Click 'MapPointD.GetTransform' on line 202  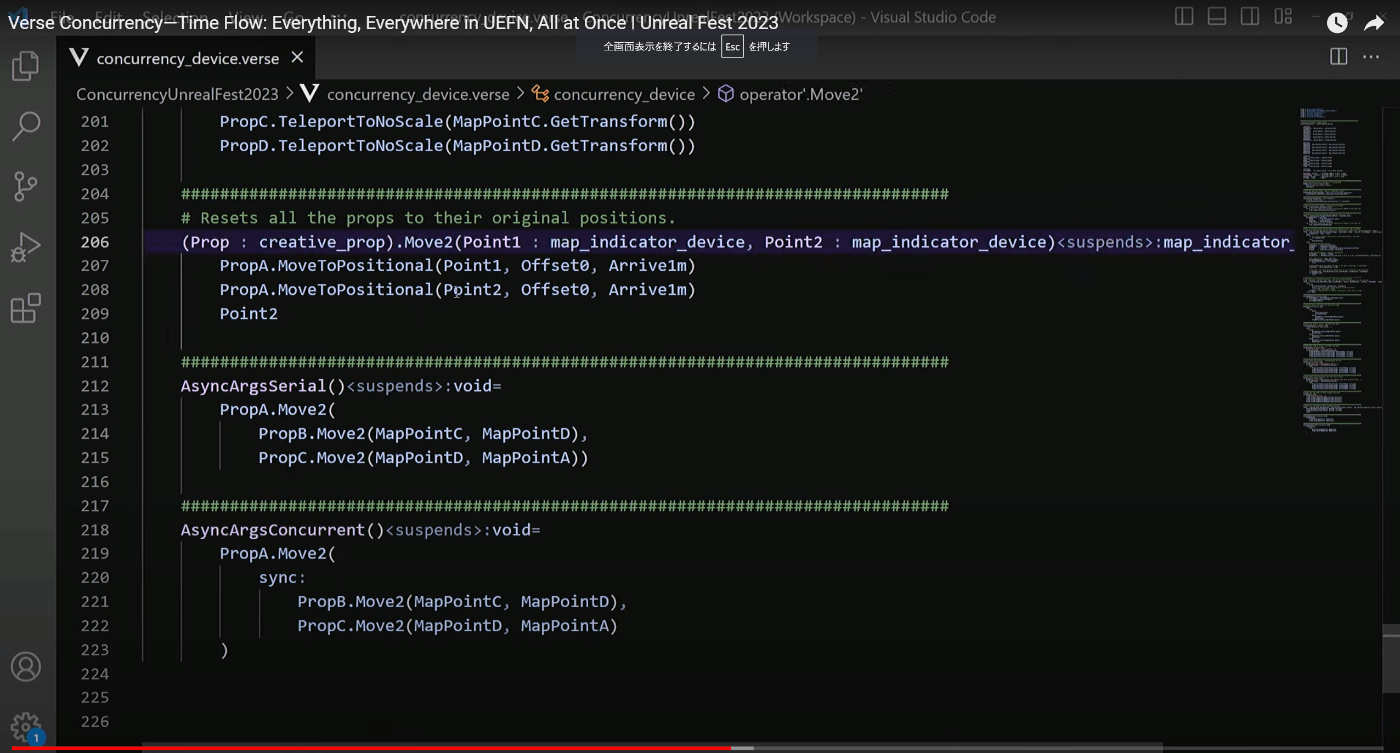tap(560, 146)
